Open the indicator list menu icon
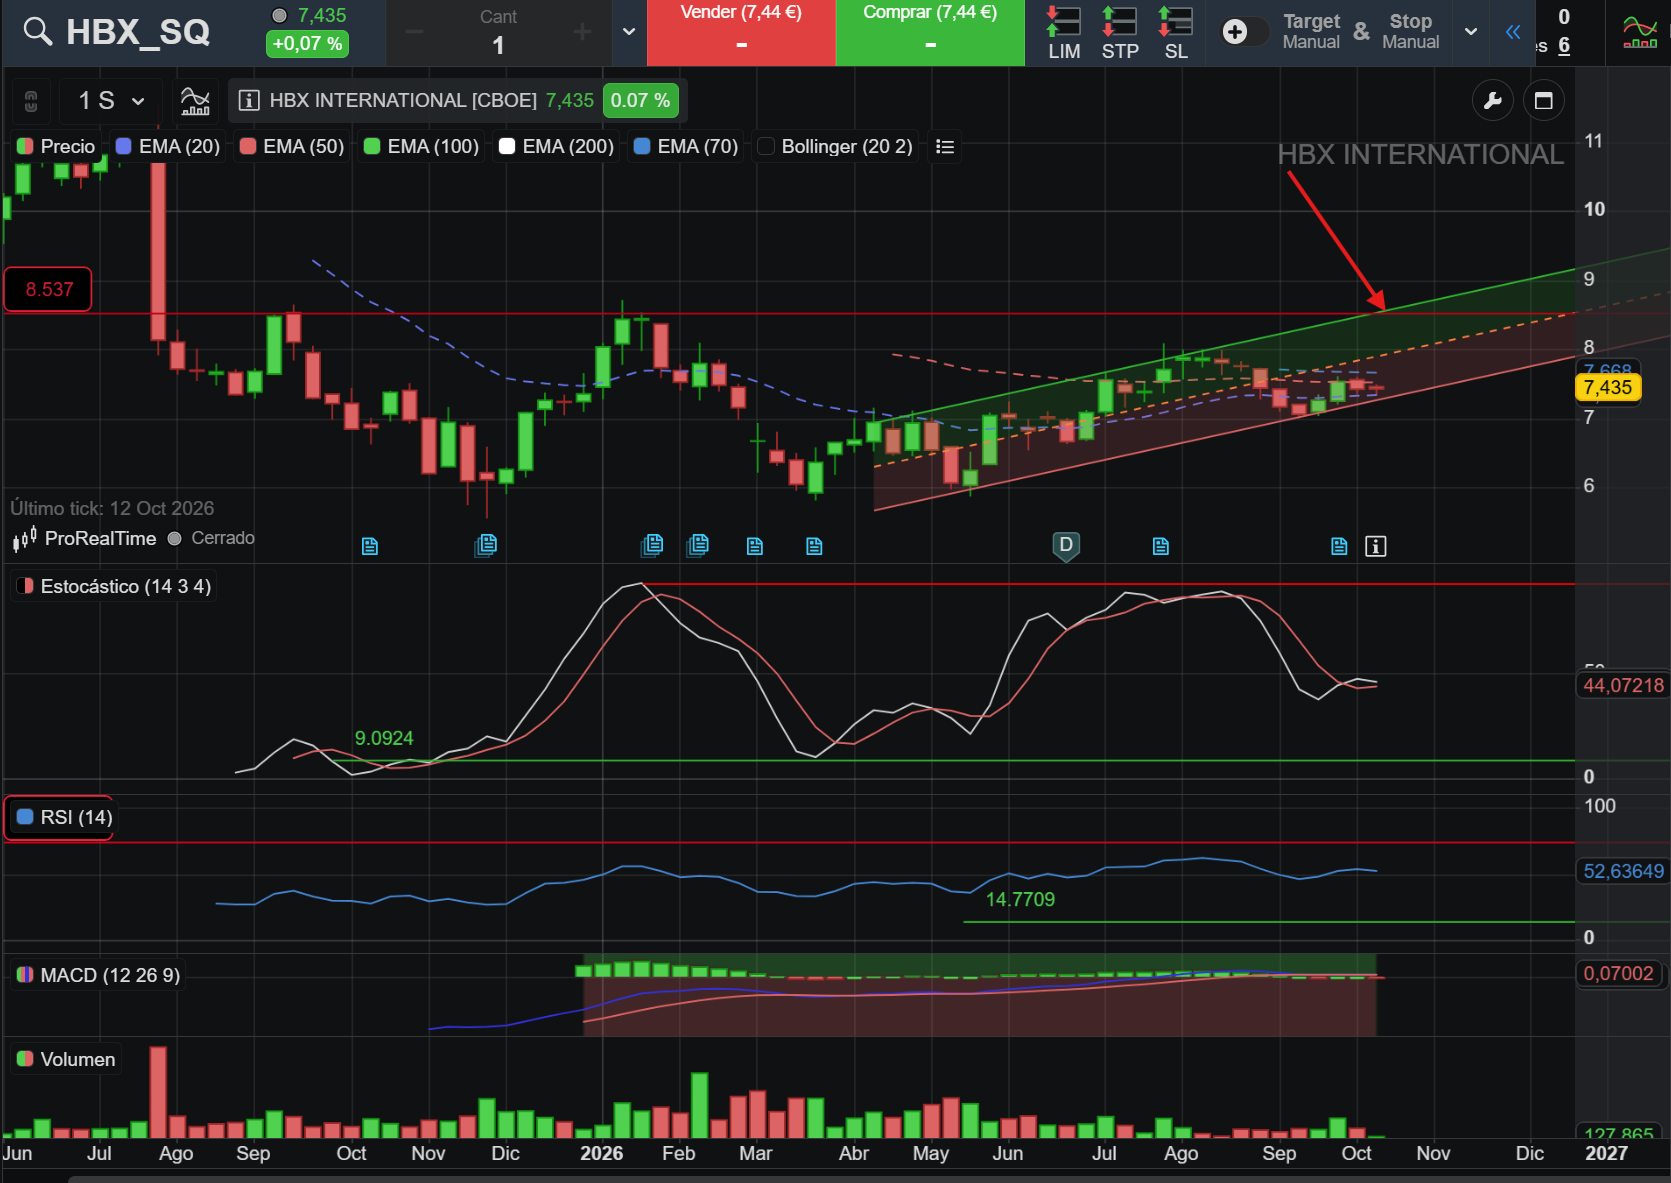 click(945, 147)
